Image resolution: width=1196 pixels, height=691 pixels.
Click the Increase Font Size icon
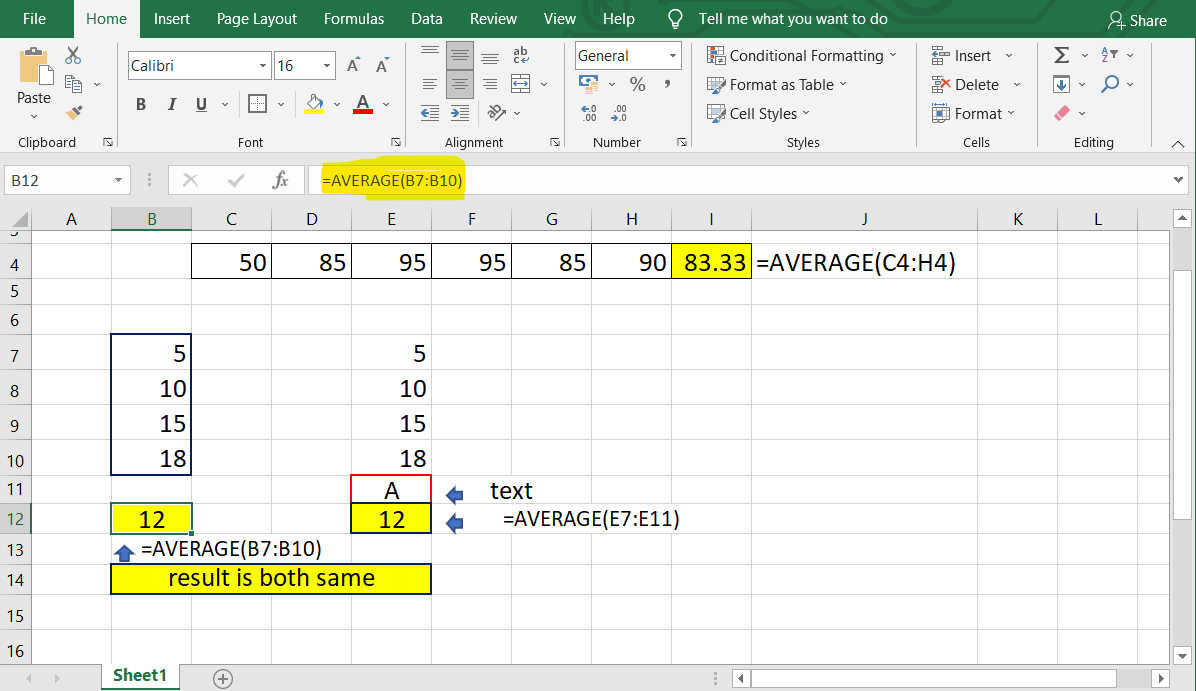coord(353,66)
